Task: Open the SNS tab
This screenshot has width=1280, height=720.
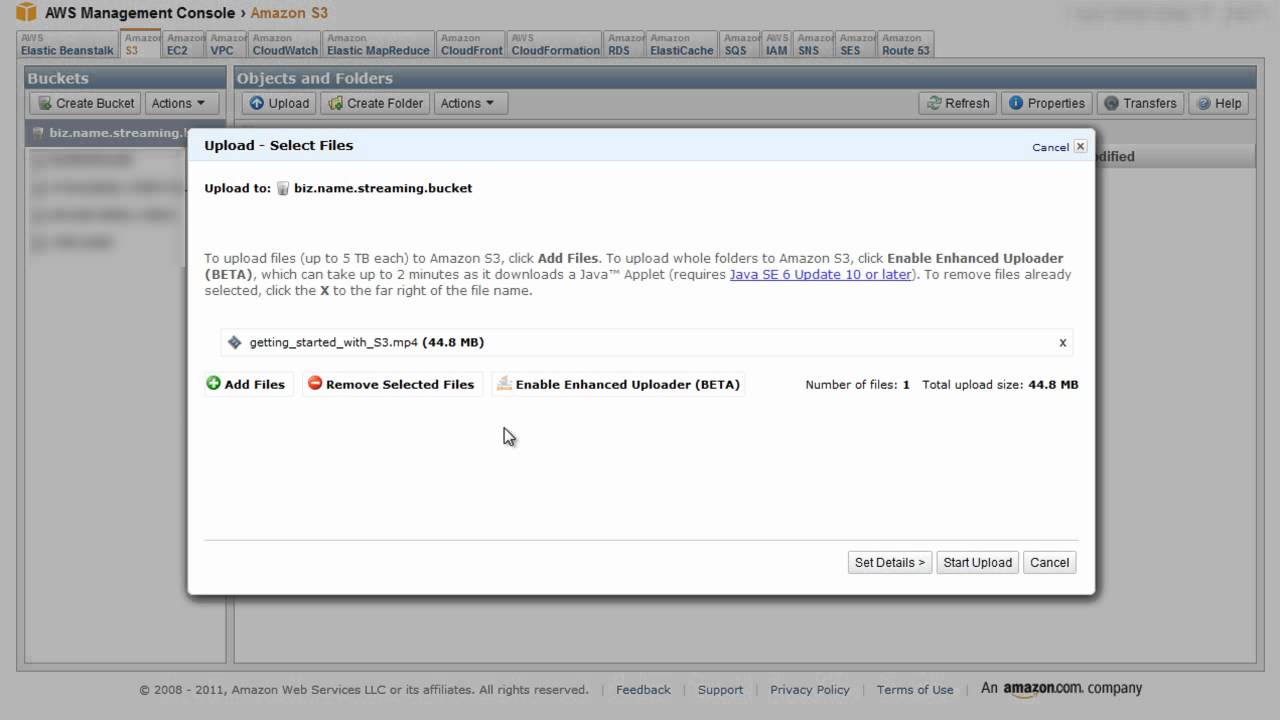Action: 815,45
